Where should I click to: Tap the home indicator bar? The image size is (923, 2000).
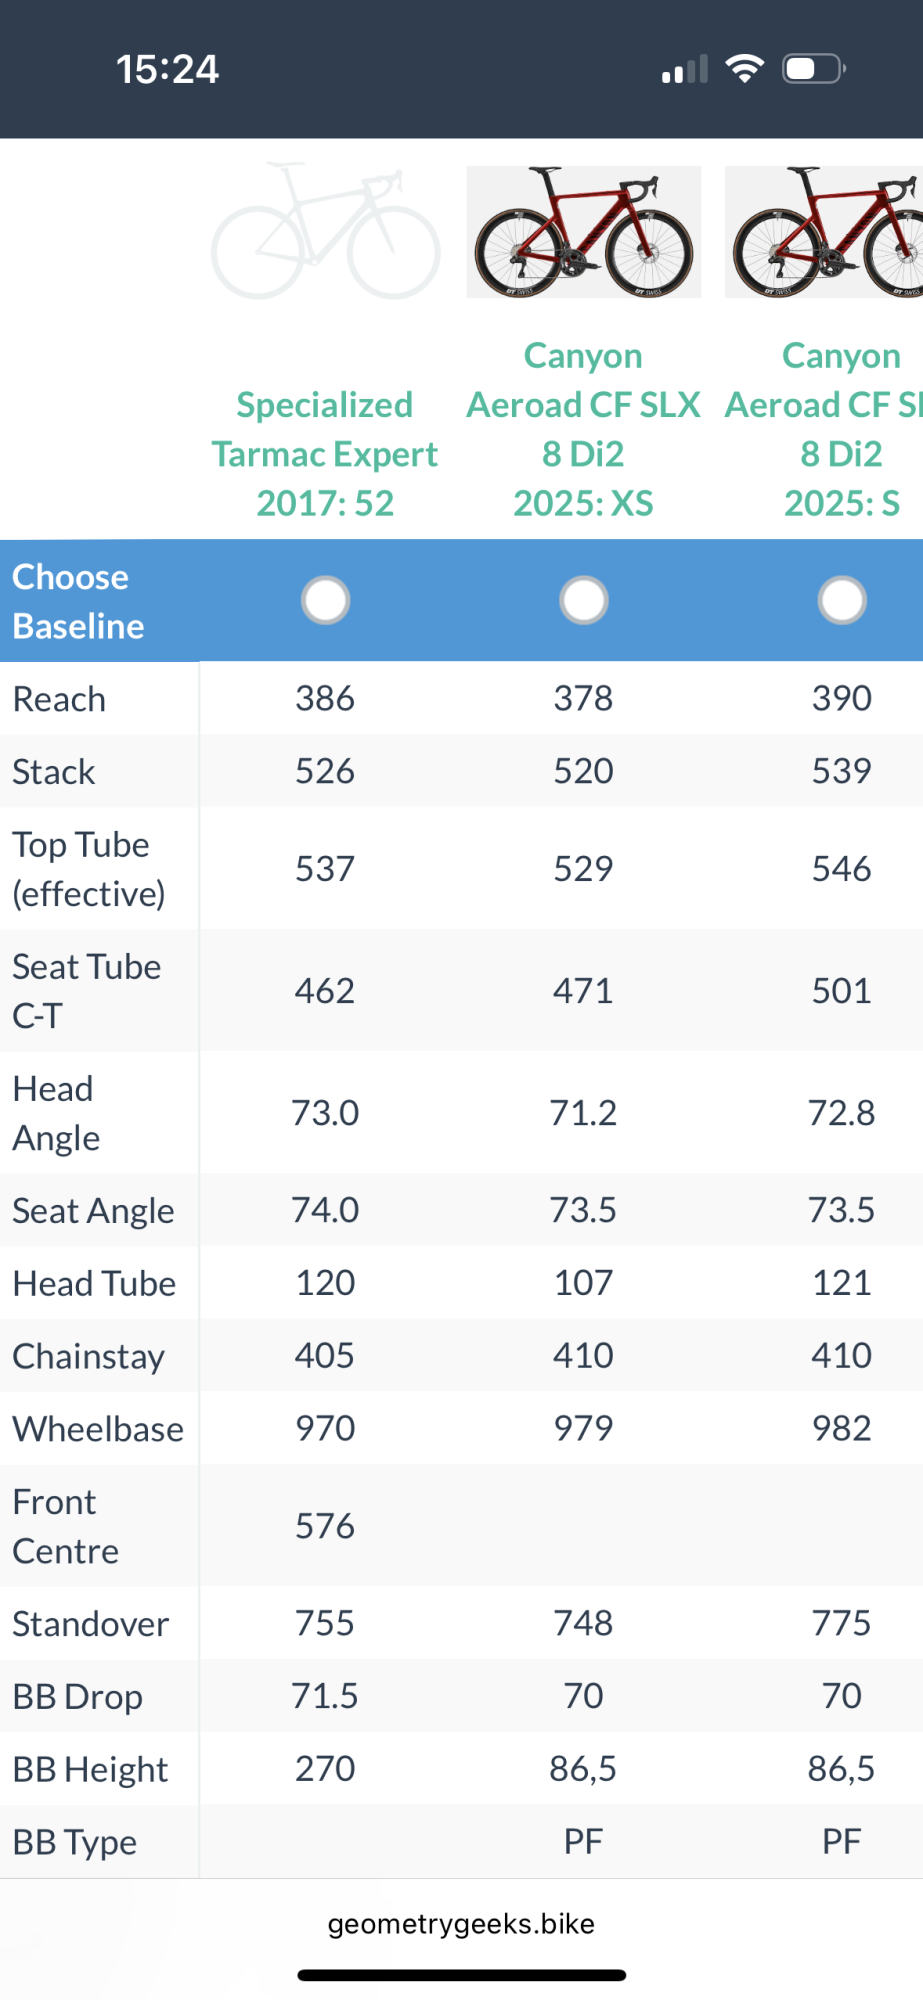(x=461, y=1975)
